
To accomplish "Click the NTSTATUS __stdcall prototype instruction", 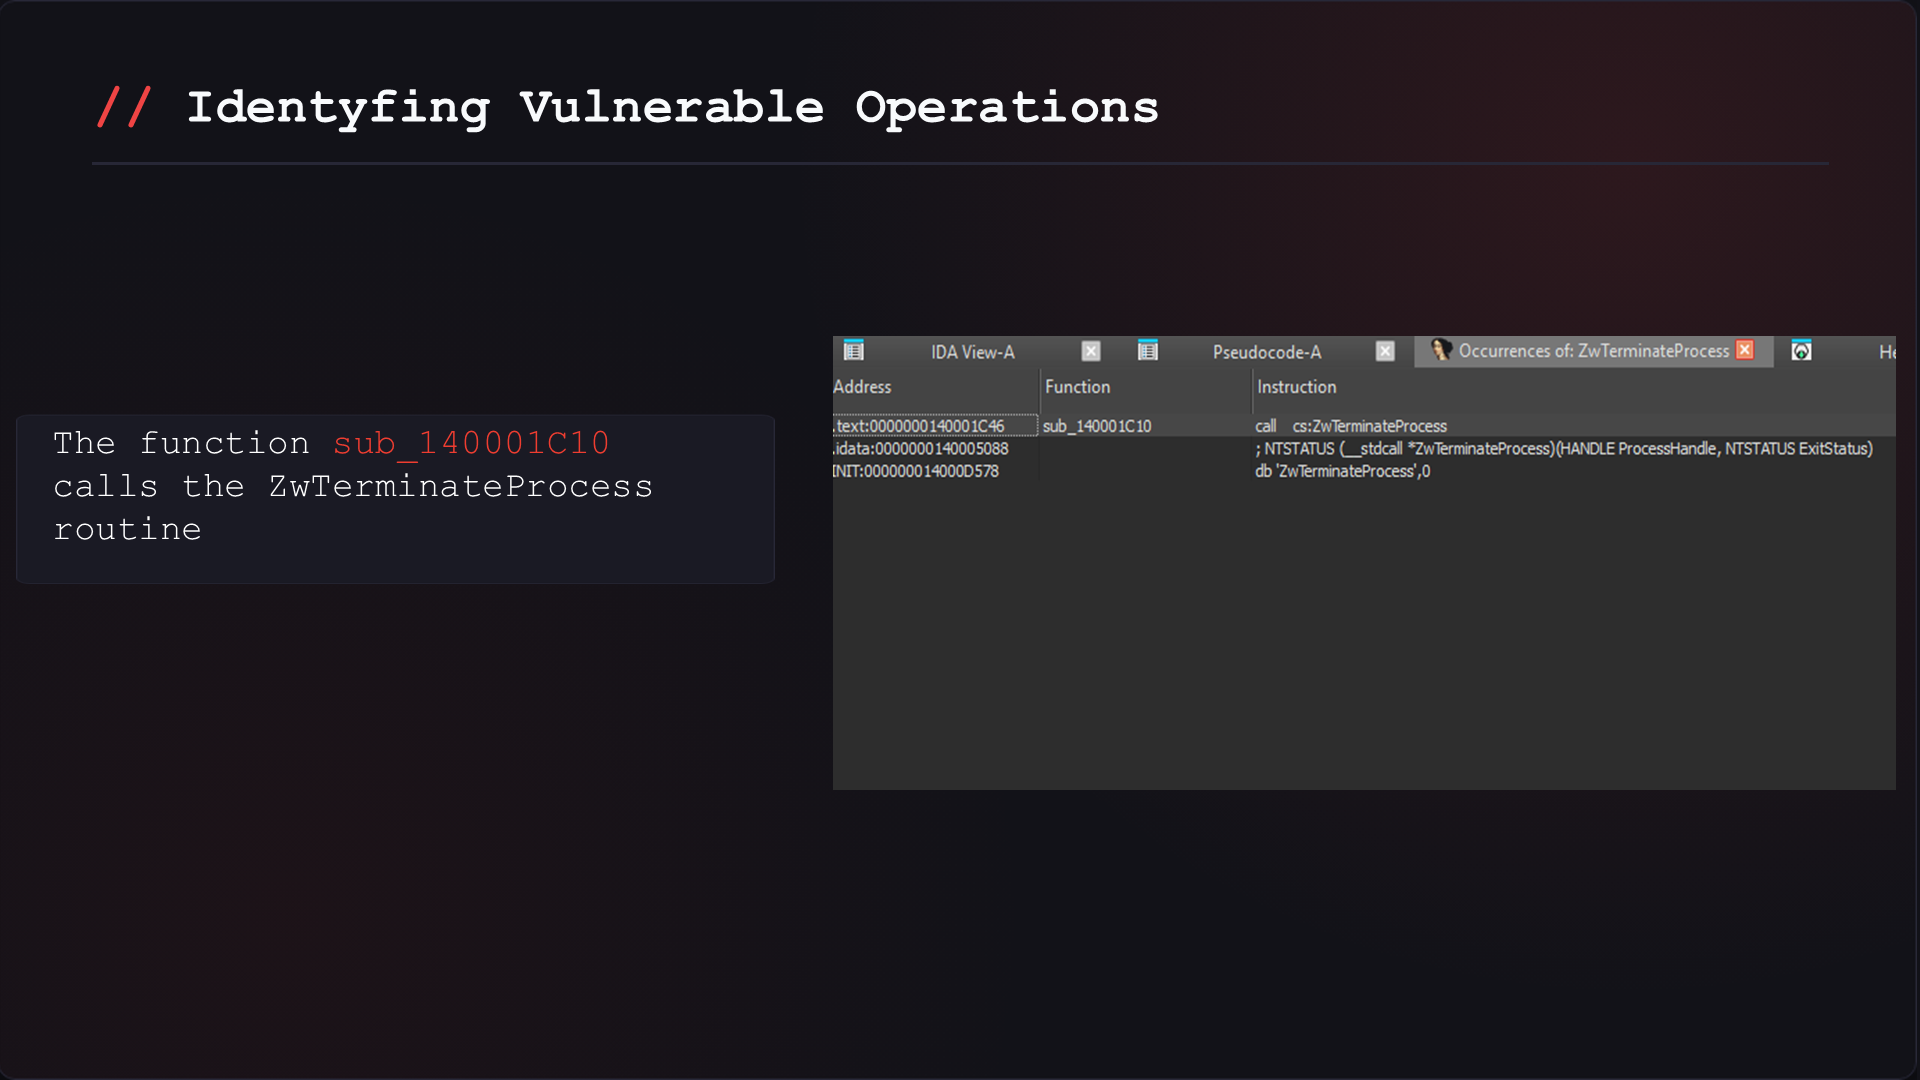I will pos(1564,449).
